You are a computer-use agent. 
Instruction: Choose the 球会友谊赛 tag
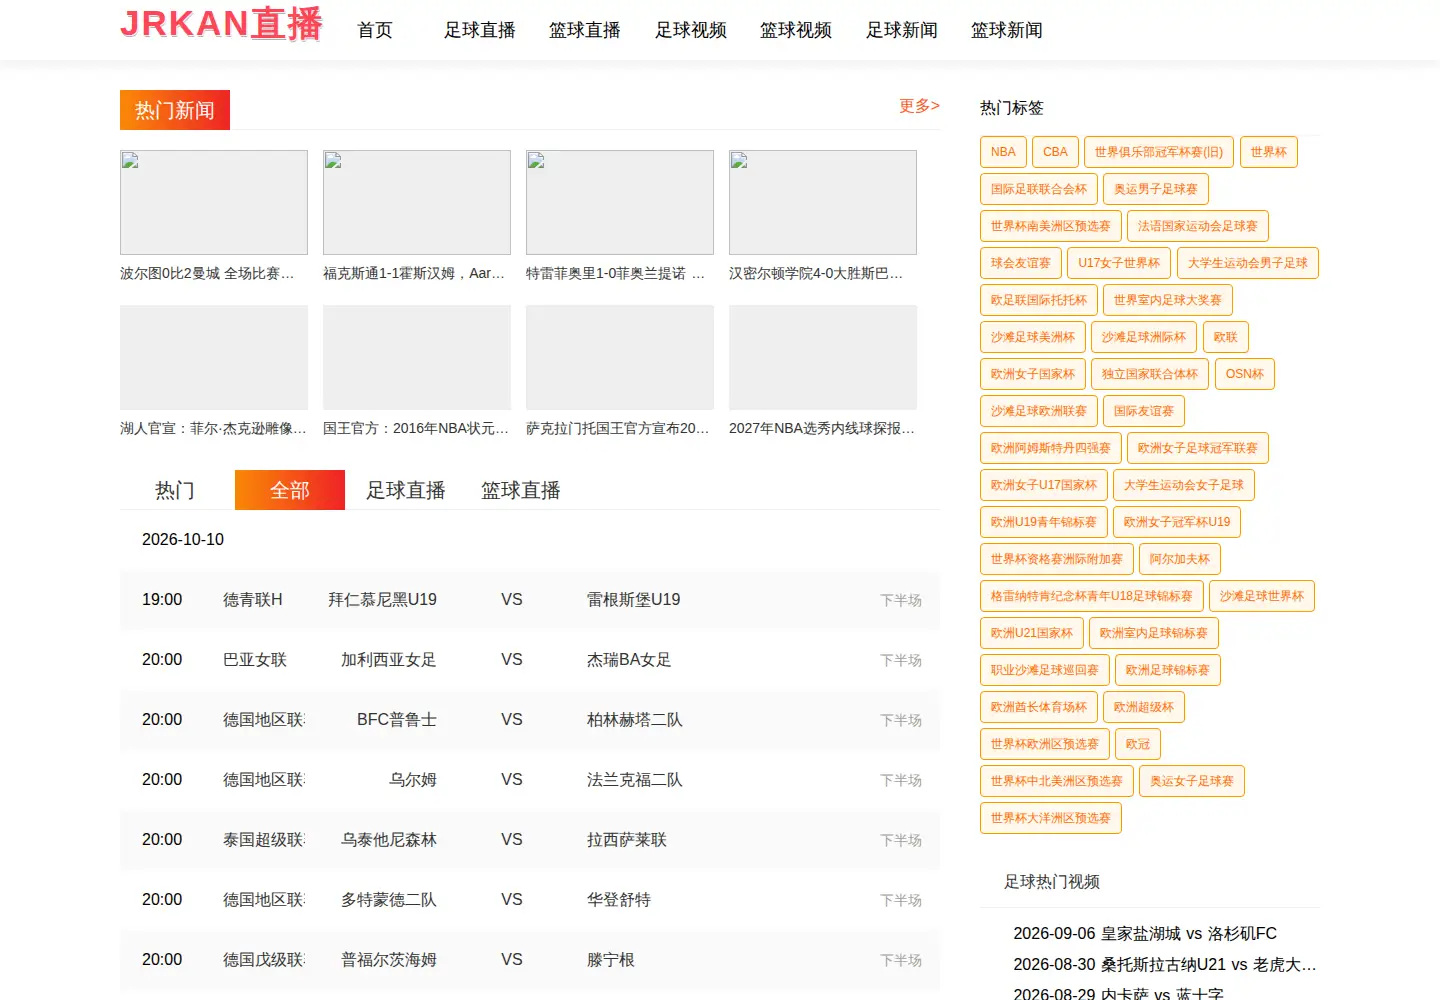(x=1021, y=263)
